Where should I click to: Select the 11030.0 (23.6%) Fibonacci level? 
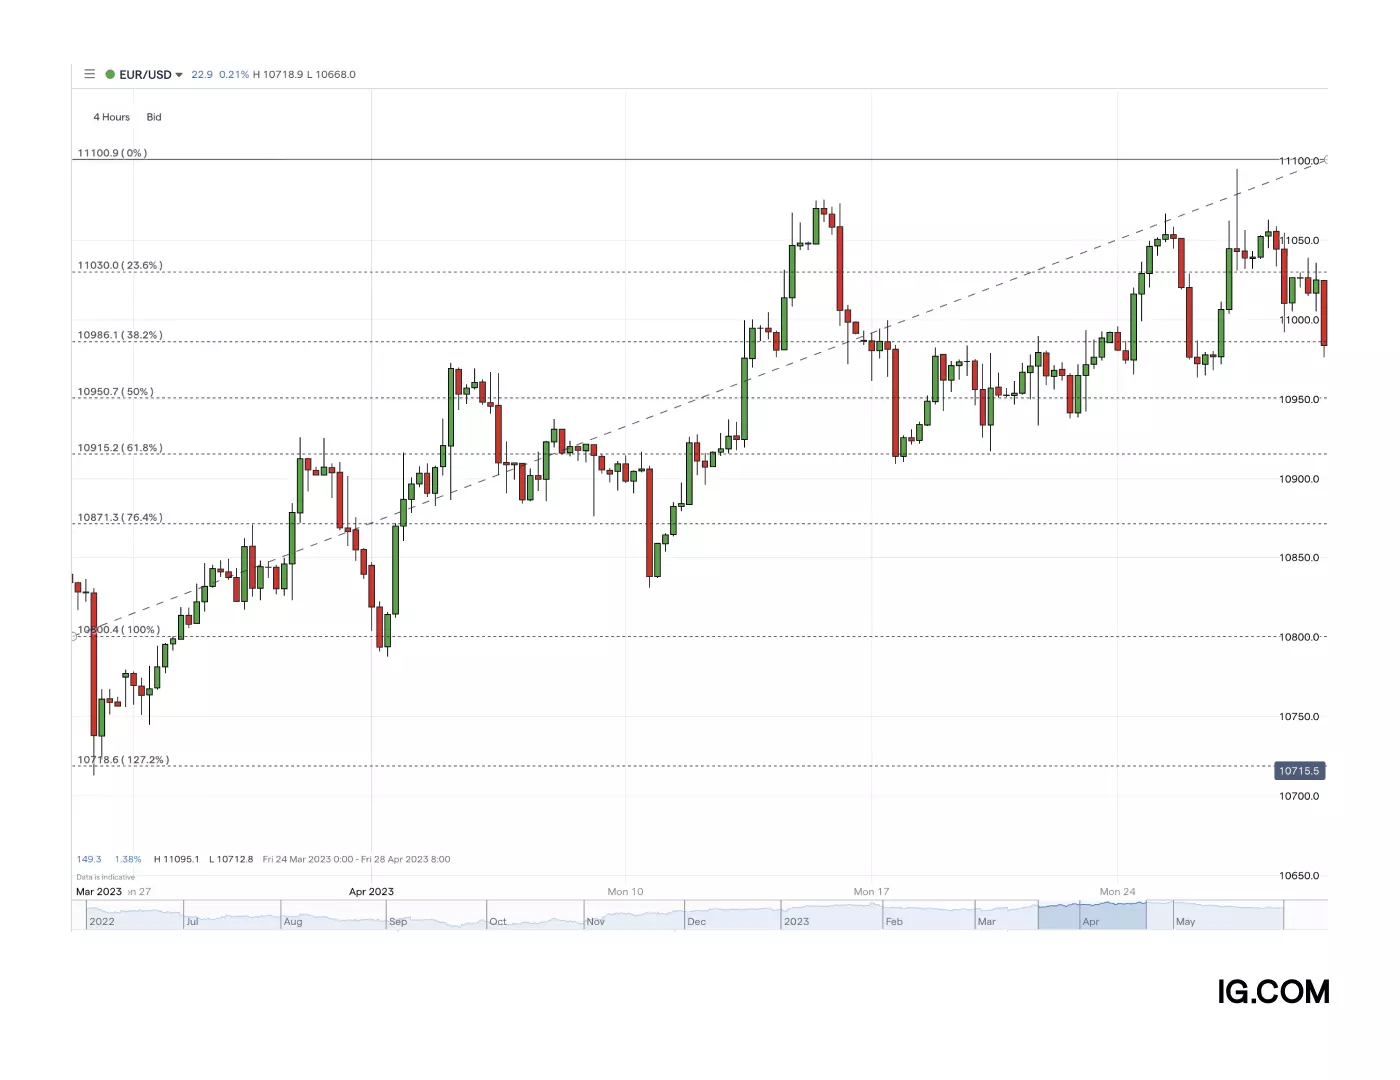[120, 266]
